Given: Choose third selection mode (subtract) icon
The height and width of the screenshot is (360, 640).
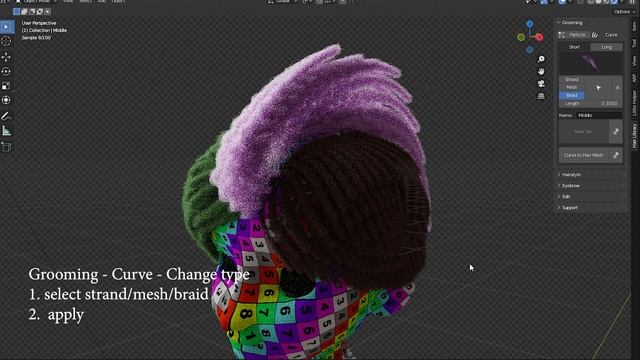Looking at the screenshot, I should 32,12.
